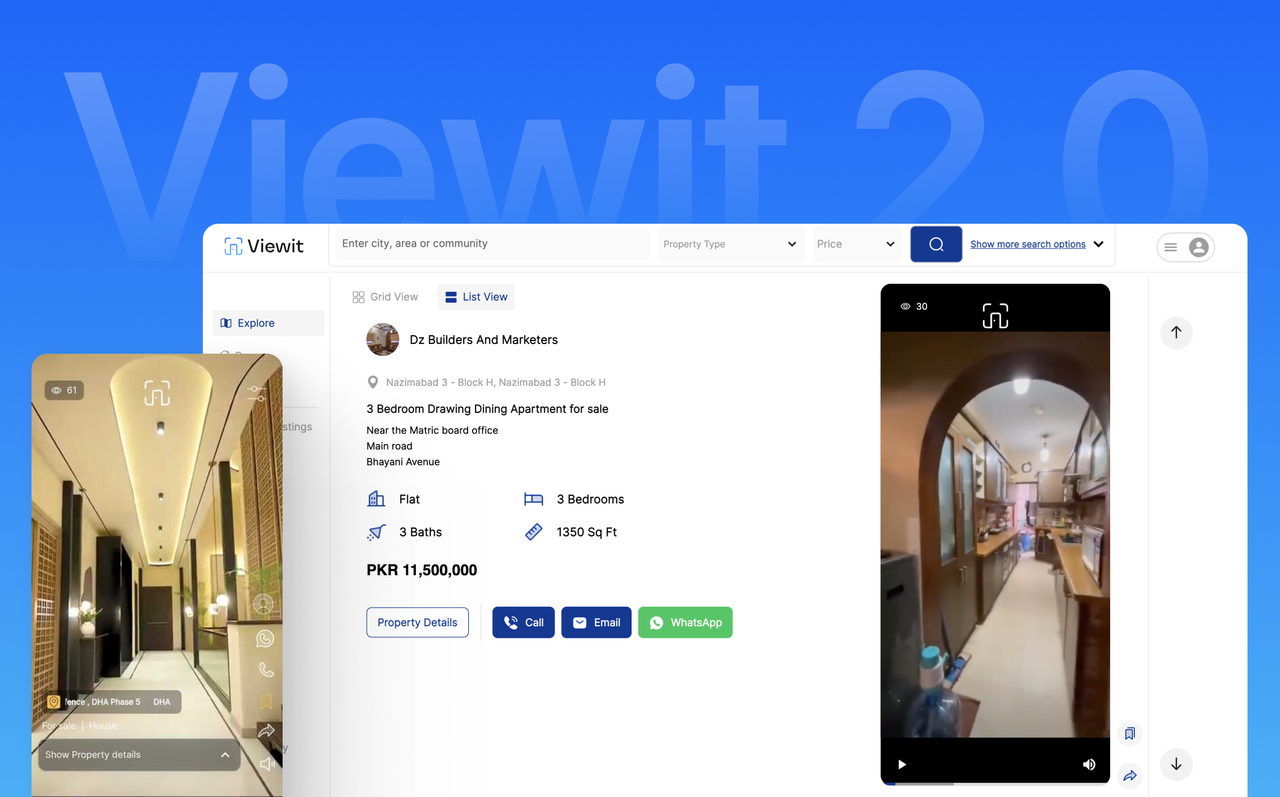Click the city, area or community field
This screenshot has width=1280, height=797.
pyautogui.click(x=492, y=244)
